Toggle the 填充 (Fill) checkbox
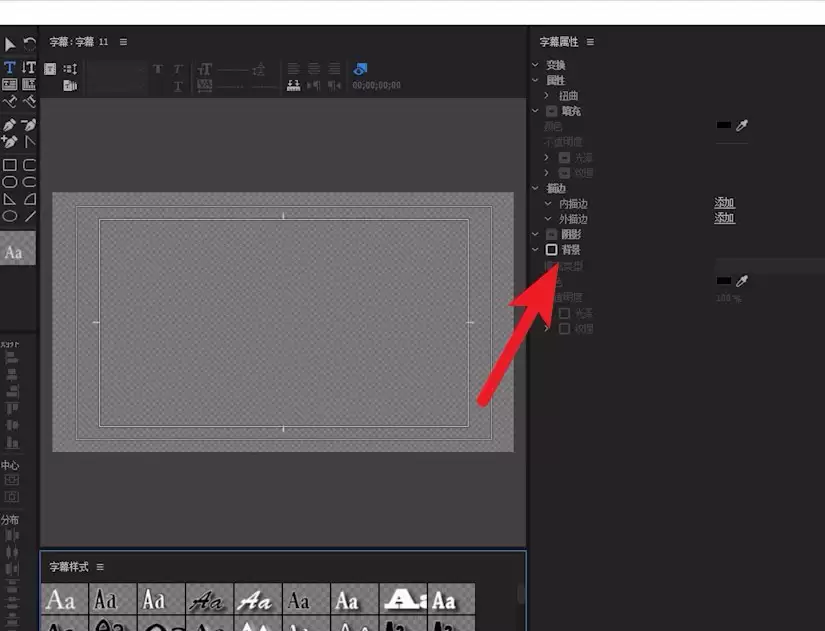This screenshot has height=631, width=825. [551, 111]
